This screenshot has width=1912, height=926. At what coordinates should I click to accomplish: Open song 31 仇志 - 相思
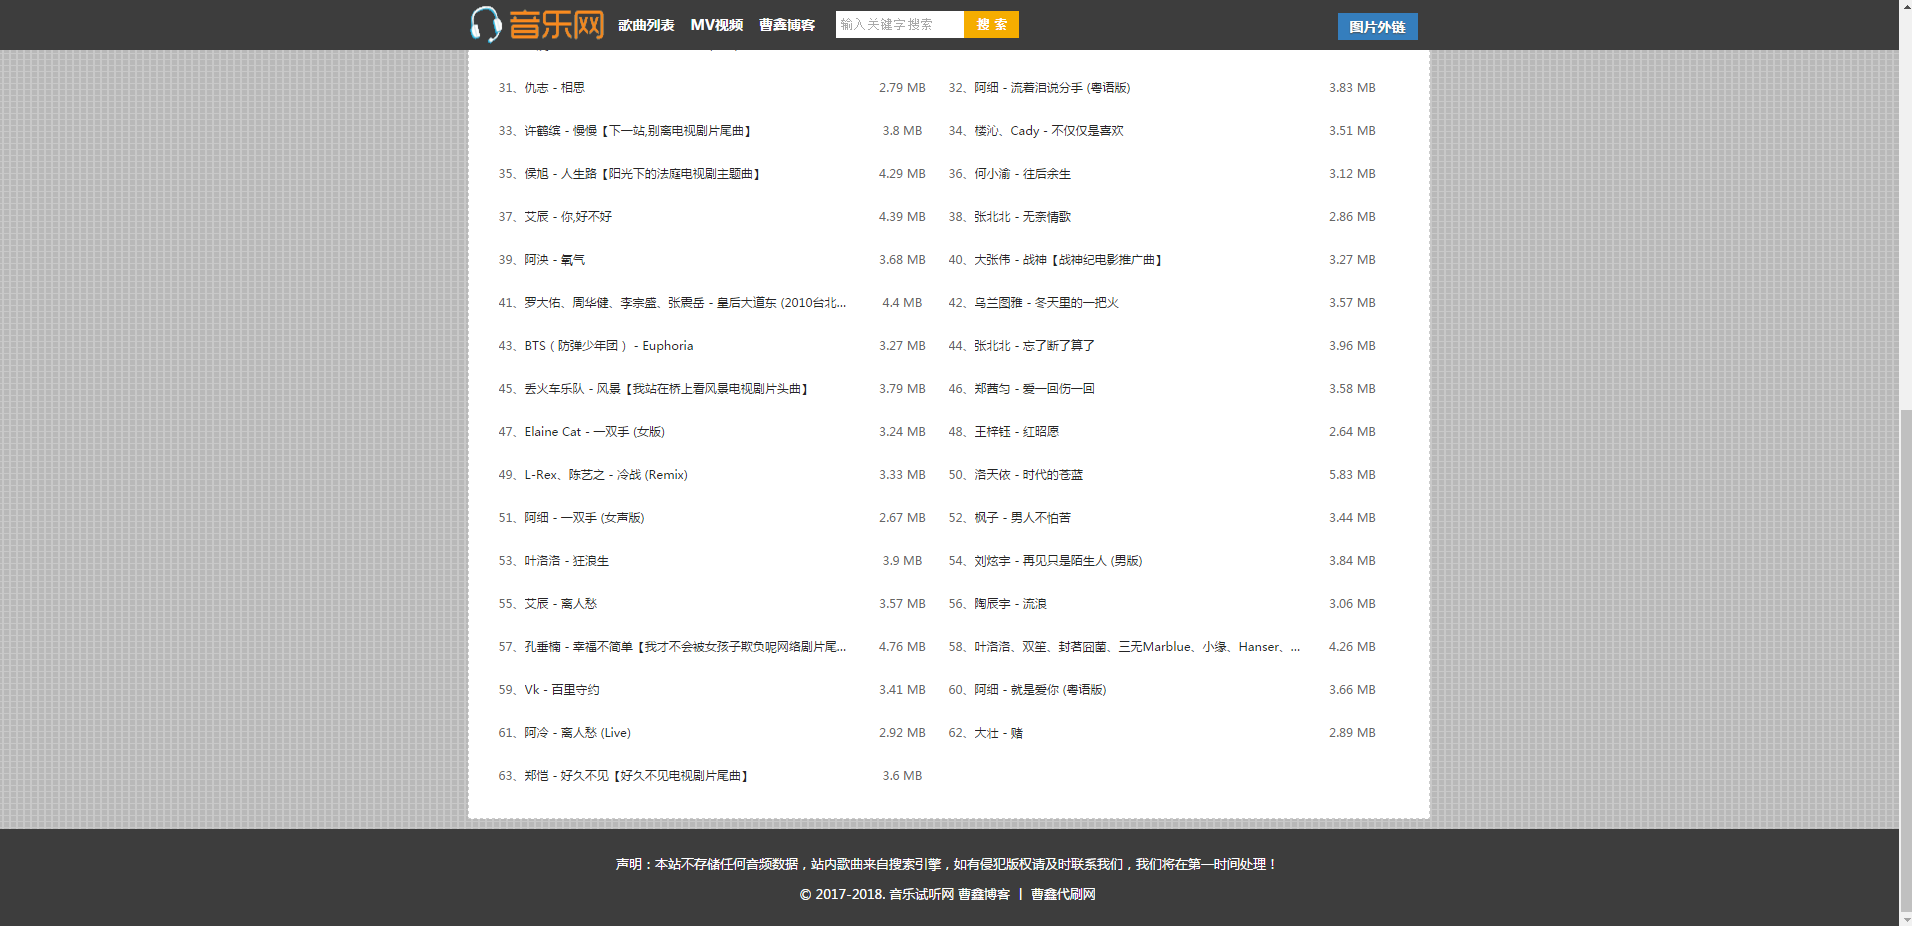(x=555, y=88)
